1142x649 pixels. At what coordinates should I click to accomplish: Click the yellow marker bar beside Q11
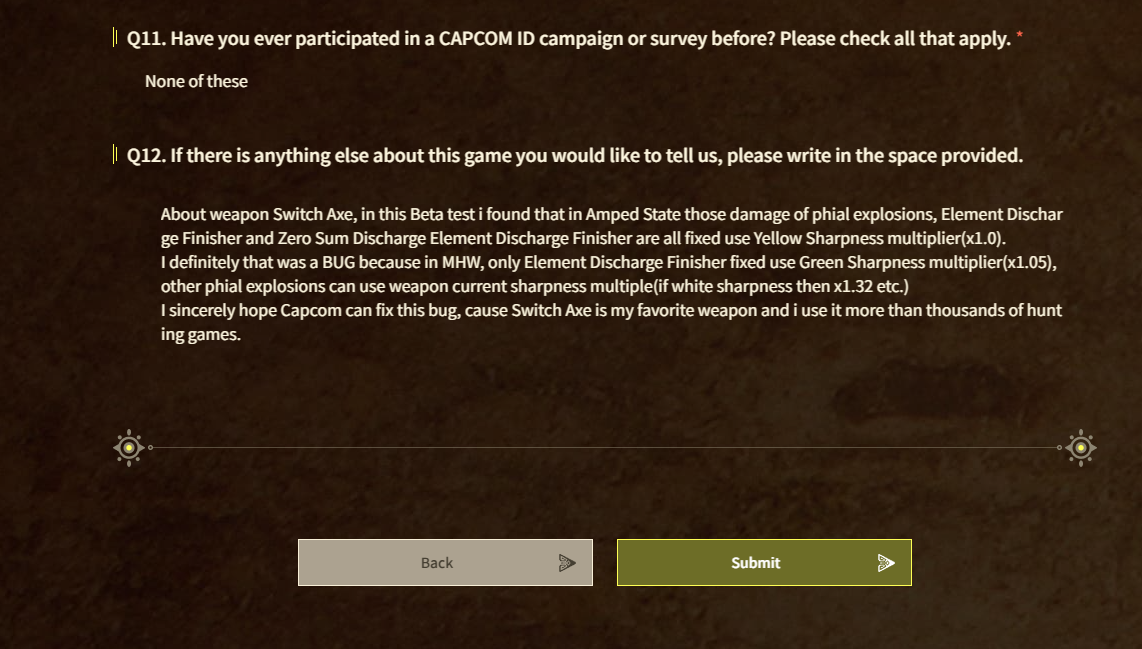[x=115, y=39]
